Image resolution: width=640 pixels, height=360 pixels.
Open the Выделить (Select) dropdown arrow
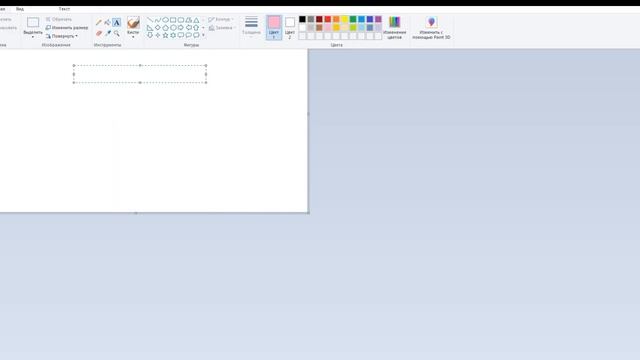tap(33, 37)
